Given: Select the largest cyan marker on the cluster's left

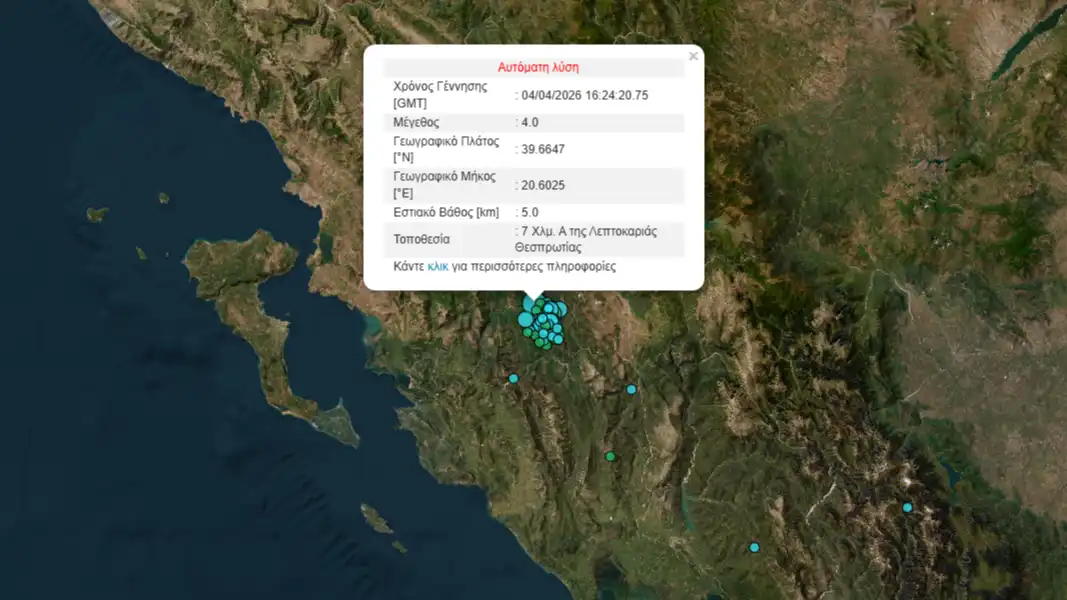Looking at the screenshot, I should (525, 319).
